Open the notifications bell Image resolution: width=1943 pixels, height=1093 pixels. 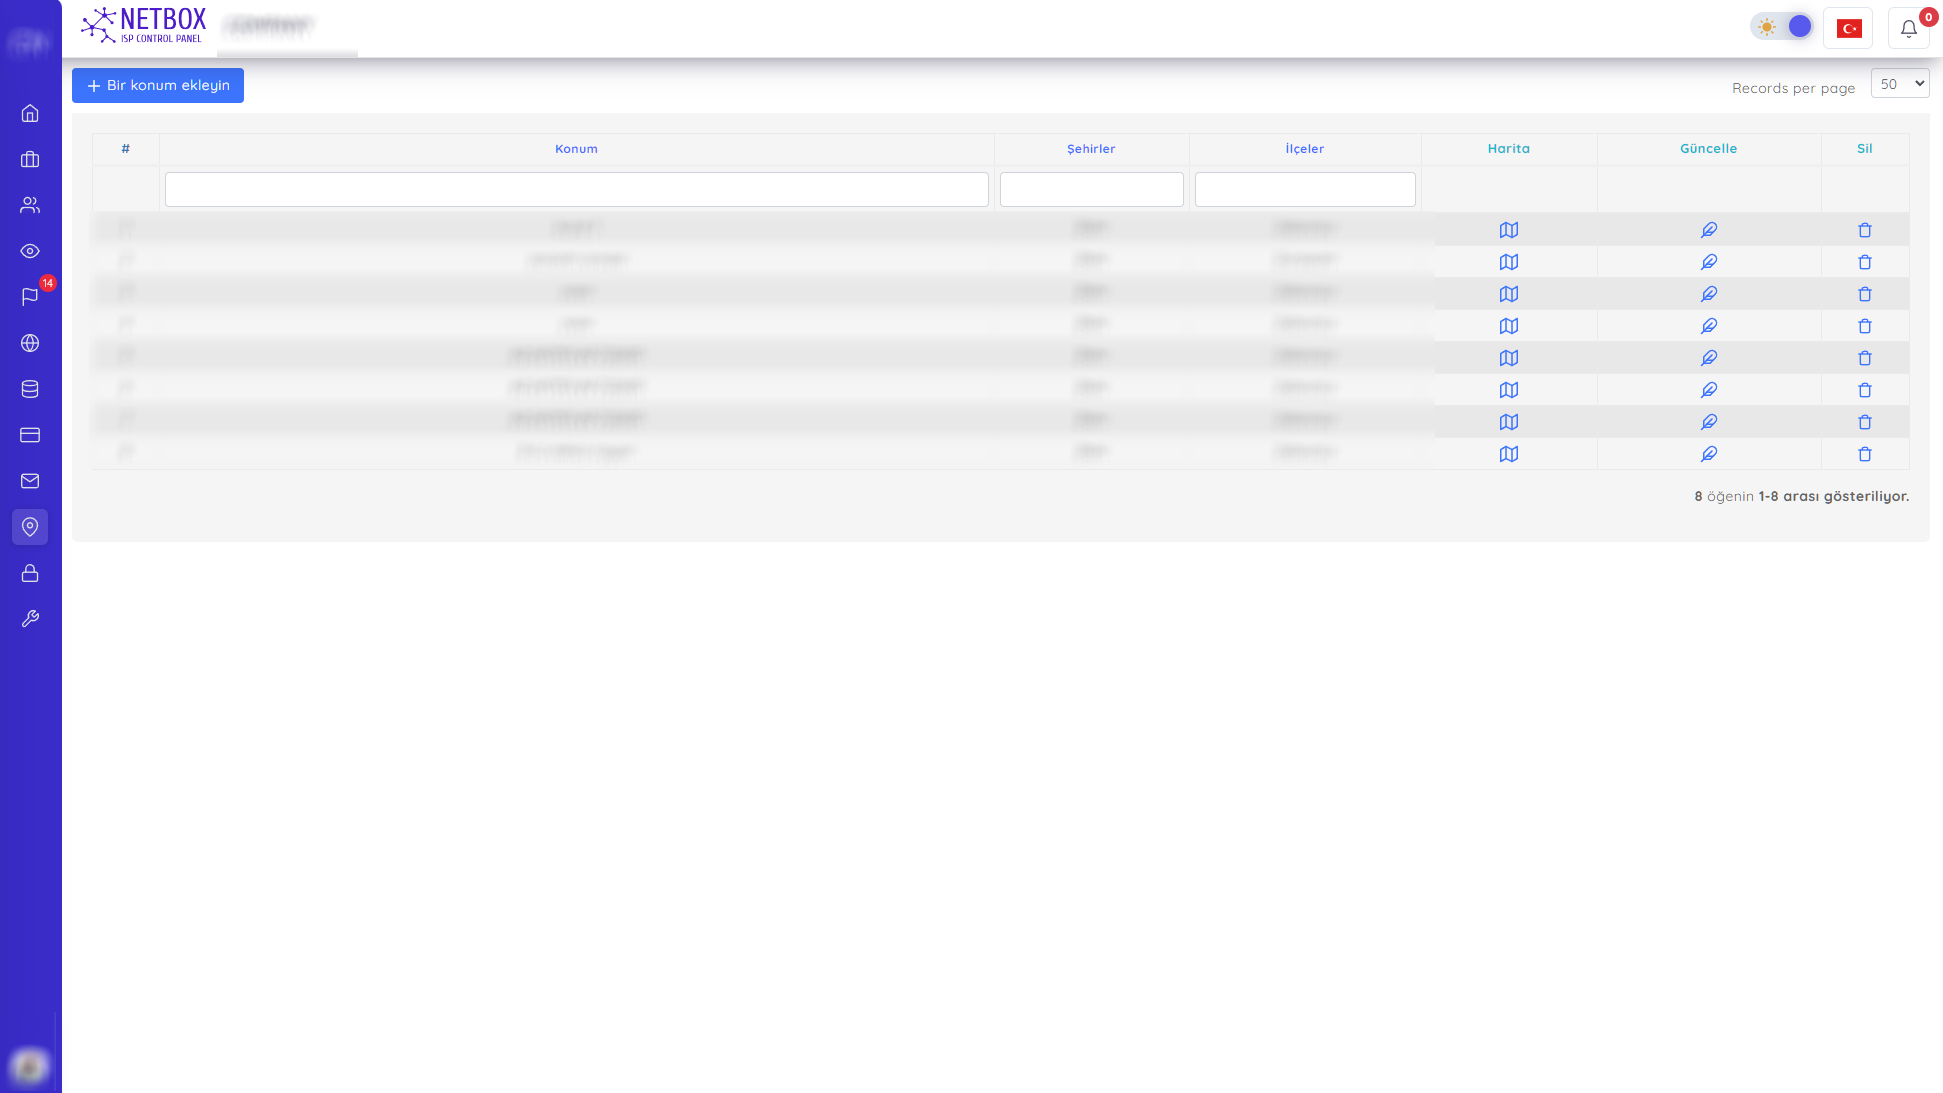(1908, 28)
